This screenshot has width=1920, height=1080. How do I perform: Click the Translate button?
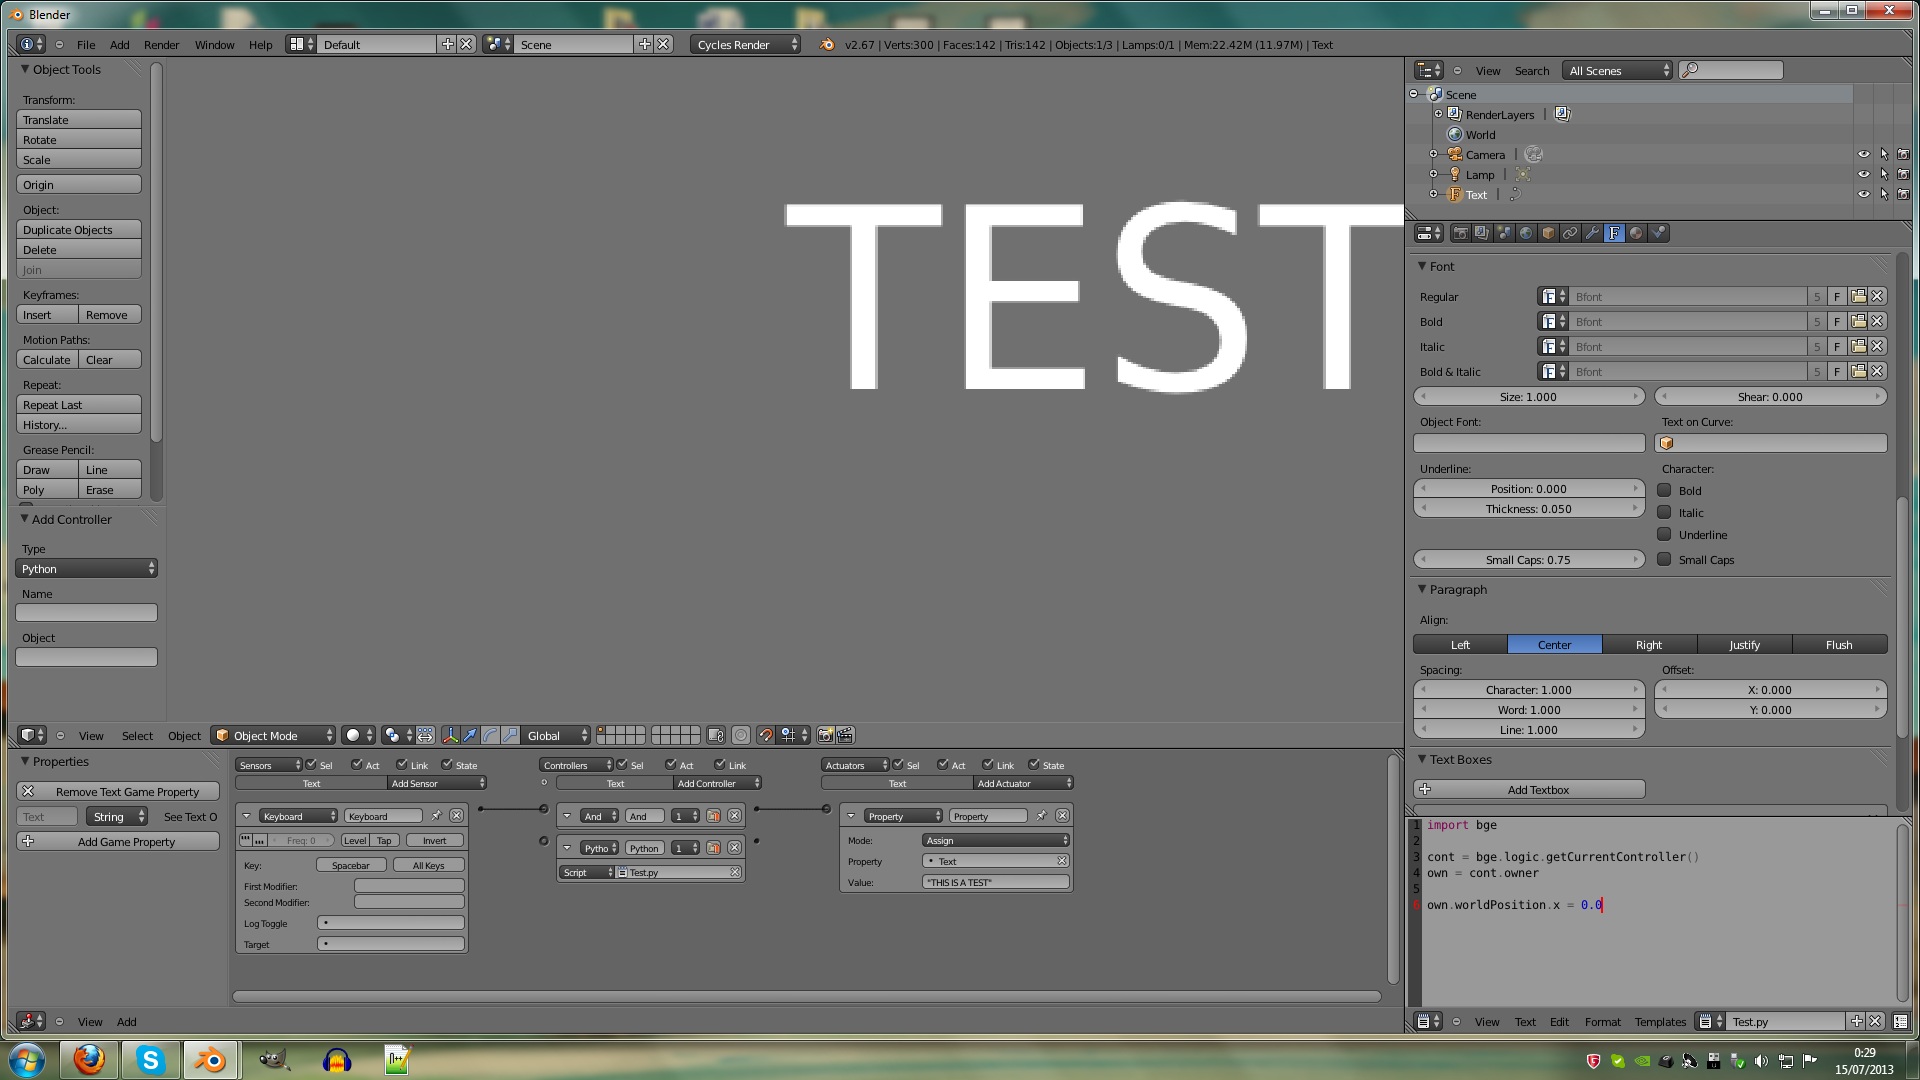point(79,119)
